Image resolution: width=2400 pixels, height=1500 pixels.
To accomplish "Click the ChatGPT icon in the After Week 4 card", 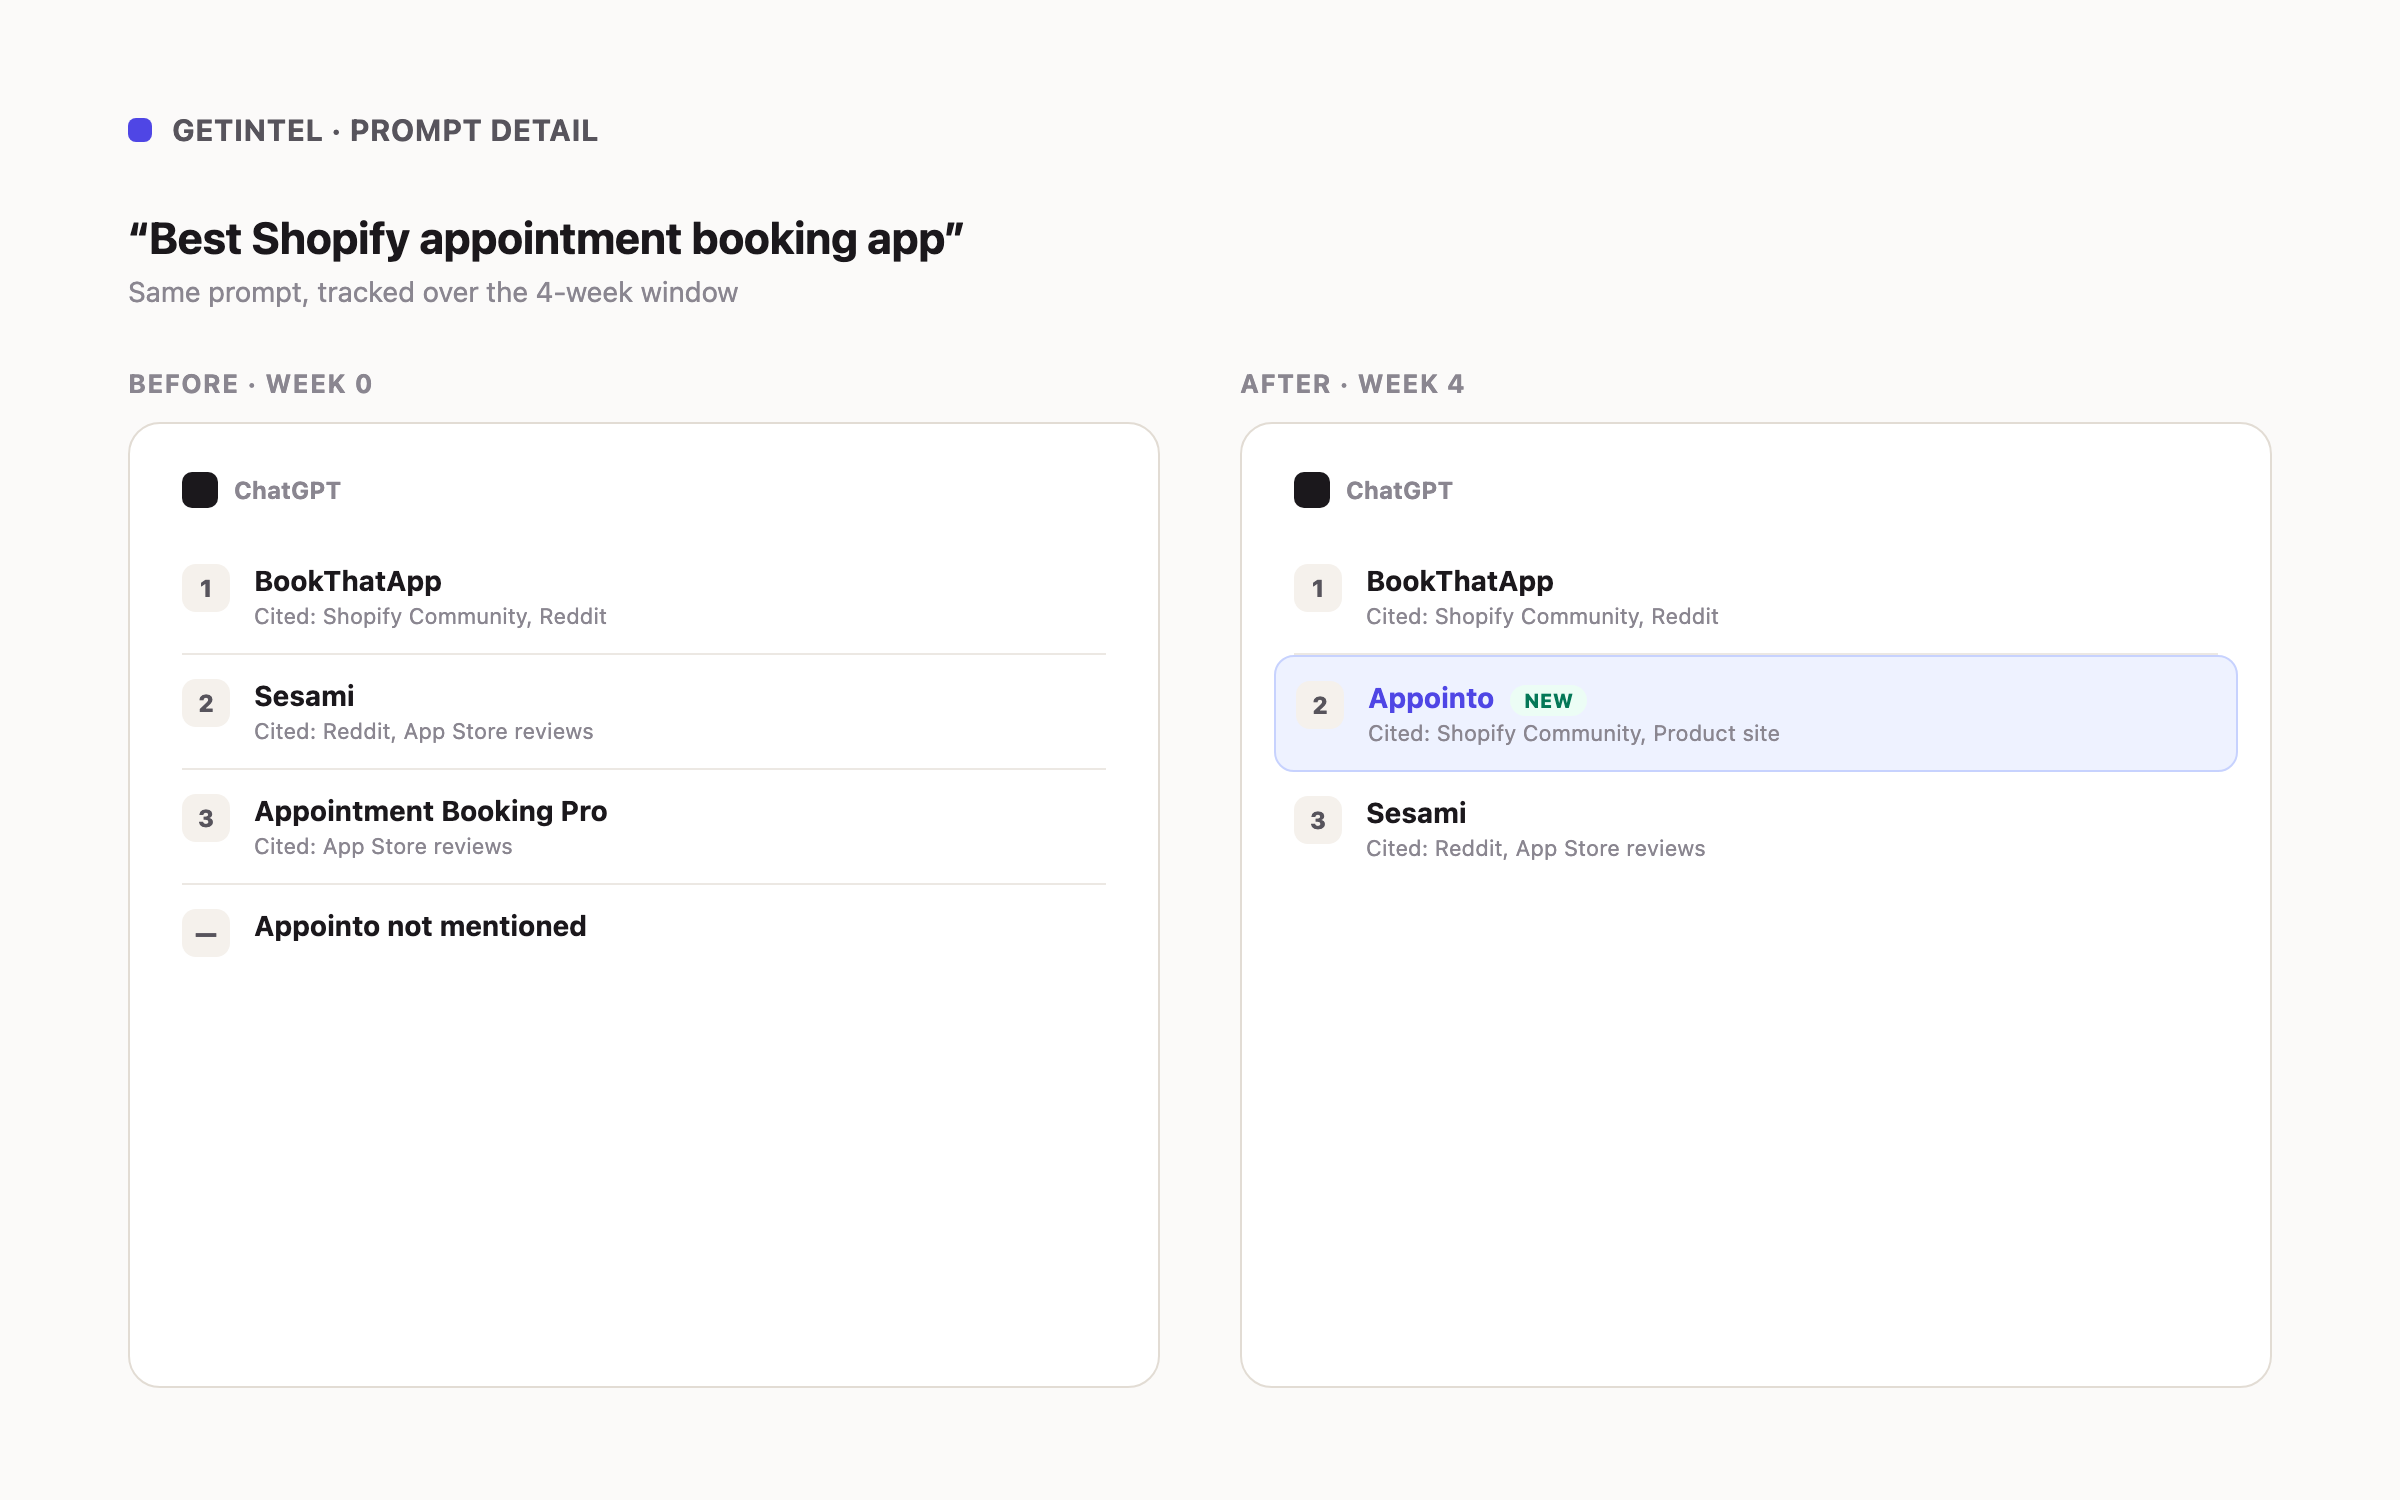I will (1312, 490).
